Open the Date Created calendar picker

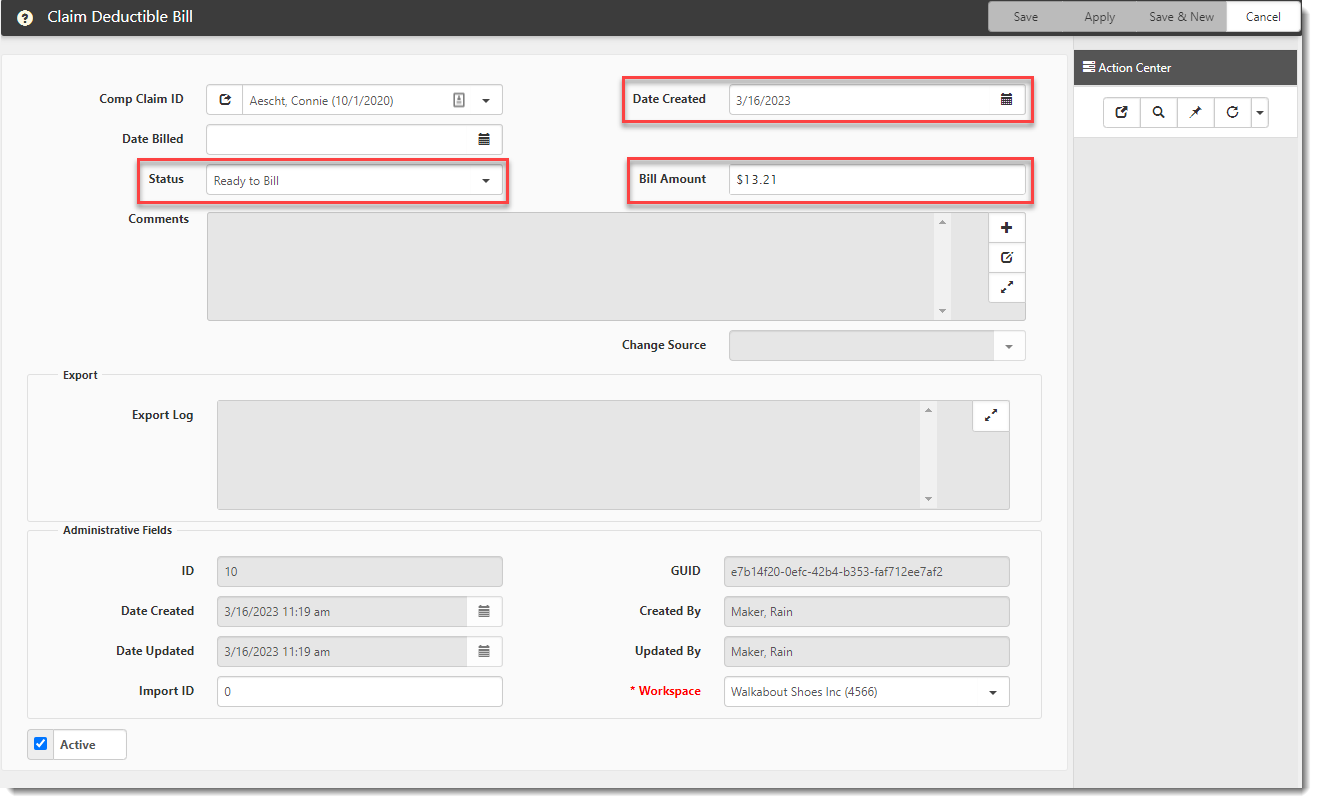1006,100
